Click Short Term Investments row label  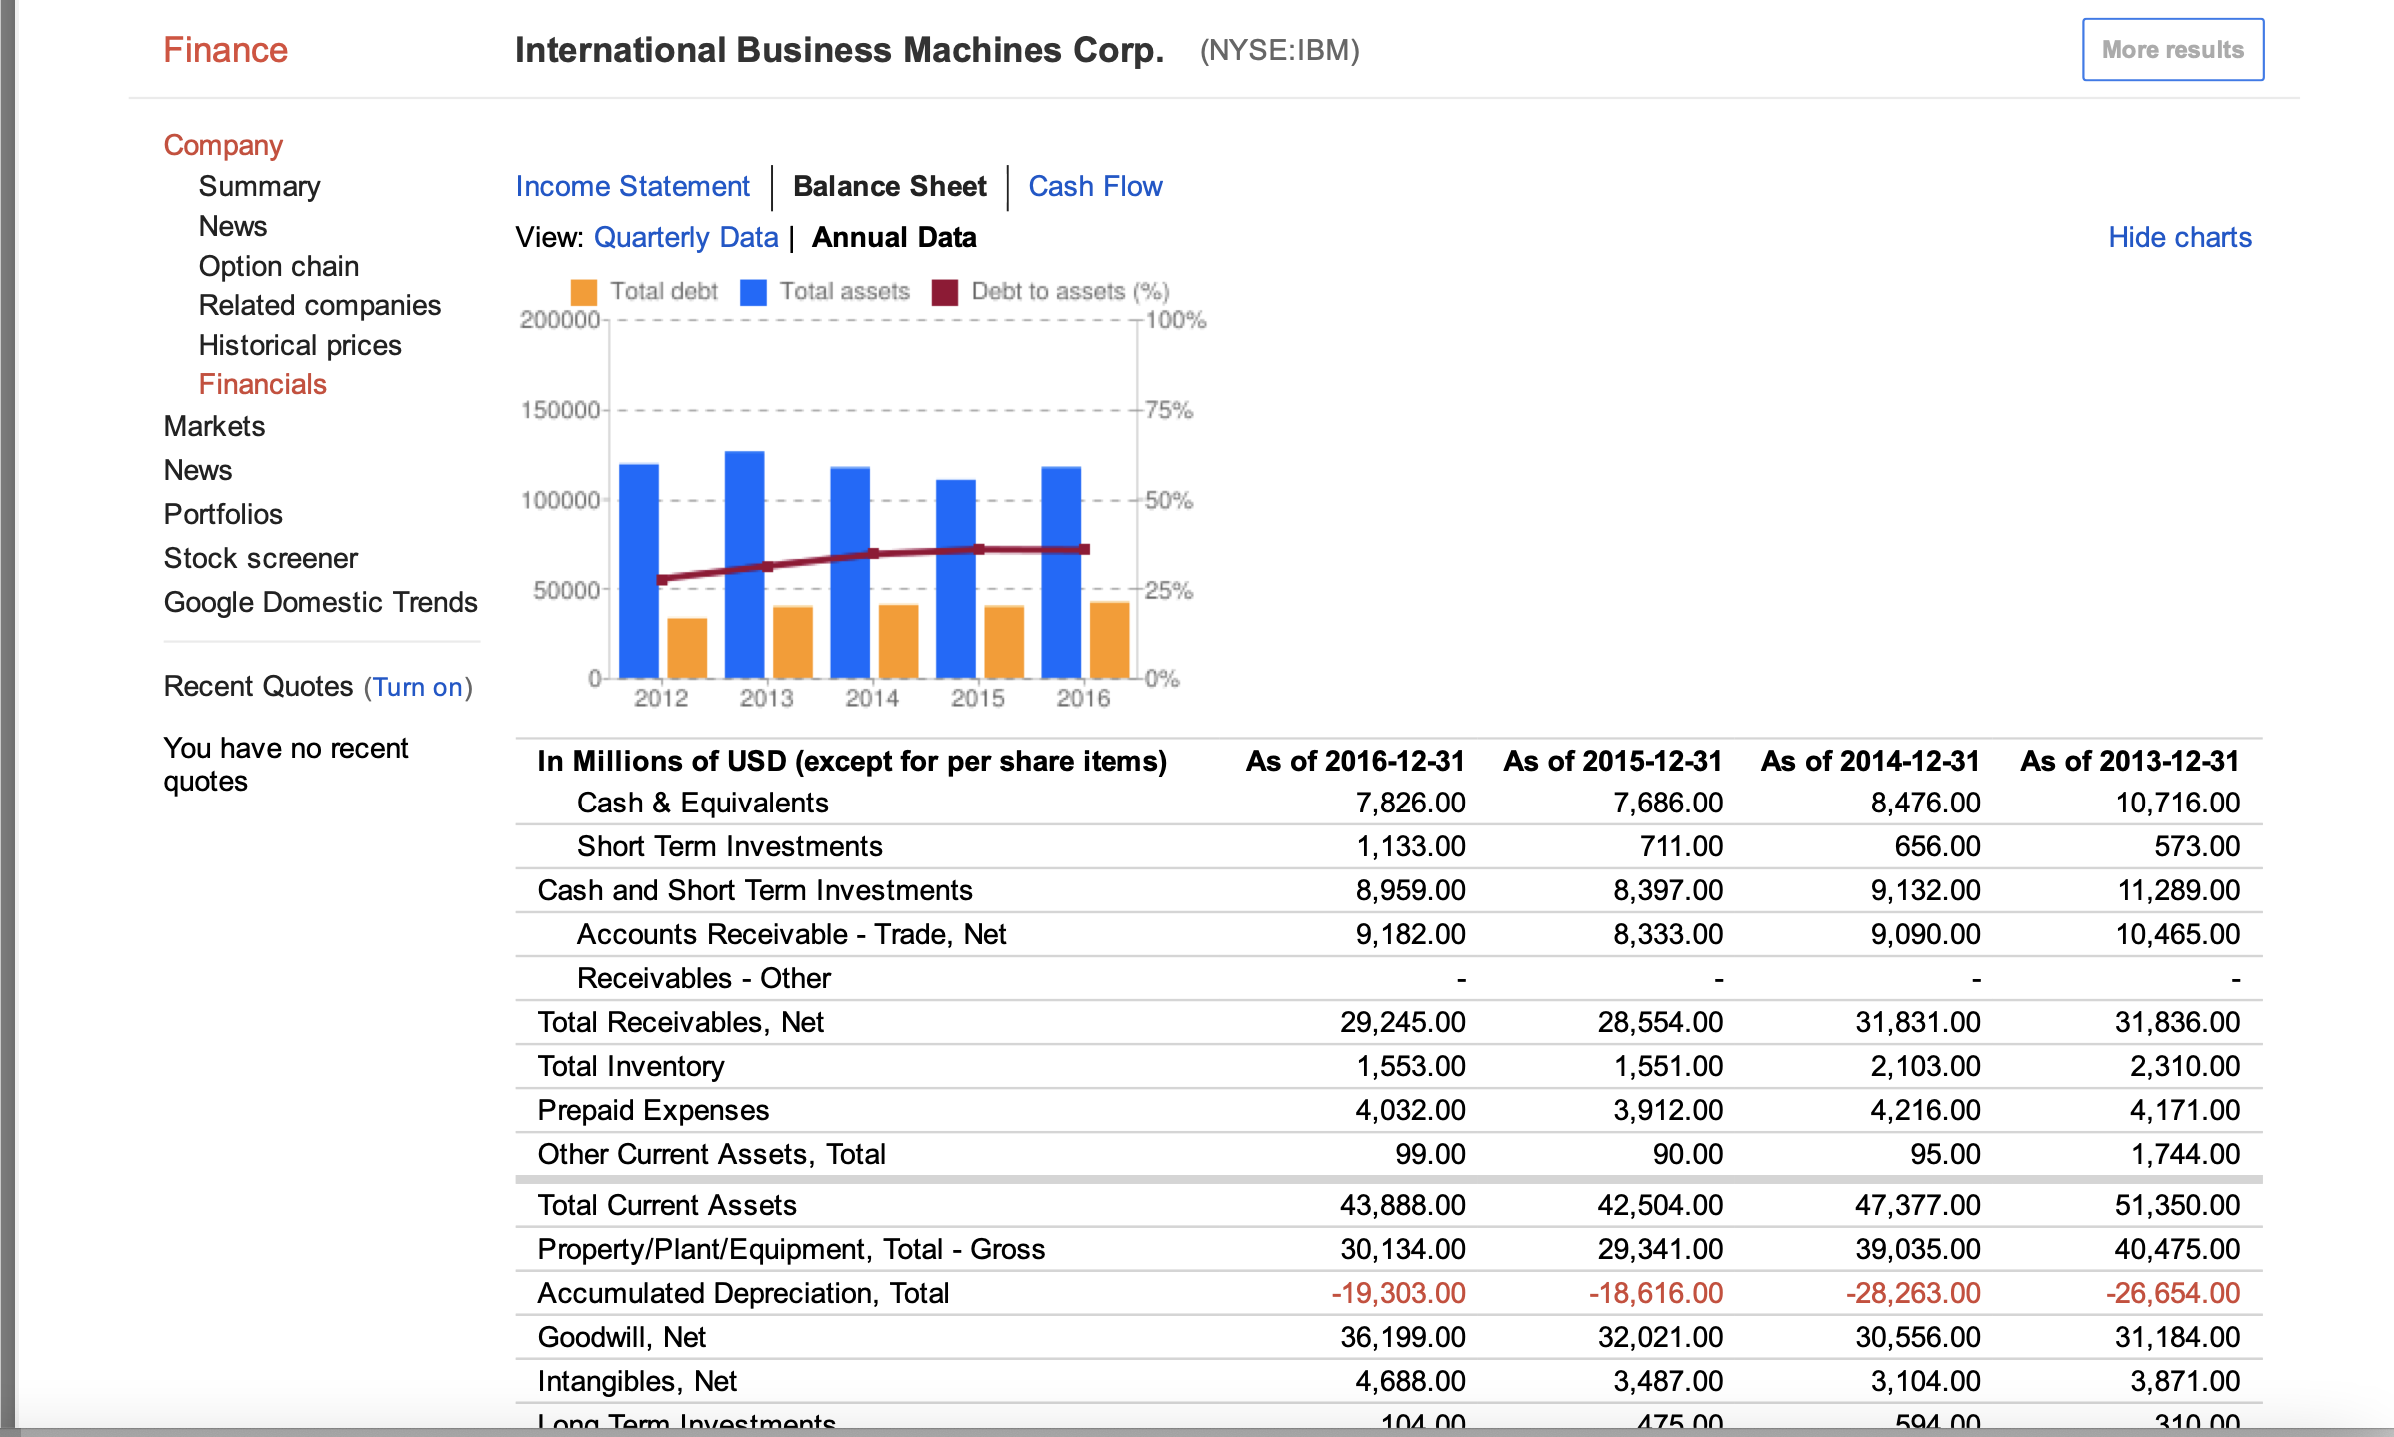729,846
